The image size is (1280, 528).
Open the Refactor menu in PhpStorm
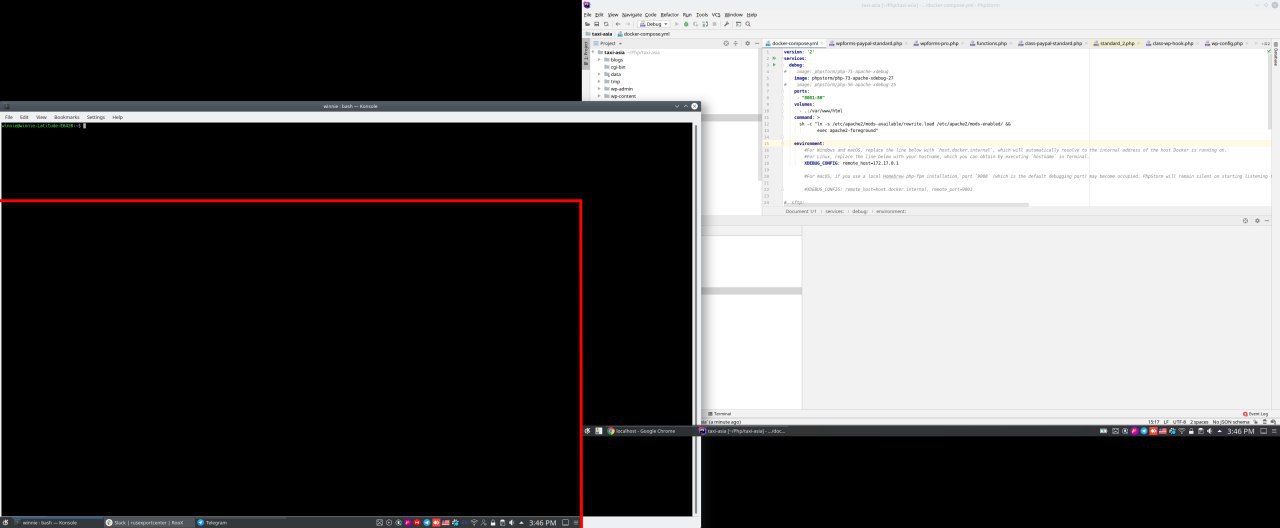pyautogui.click(x=670, y=15)
